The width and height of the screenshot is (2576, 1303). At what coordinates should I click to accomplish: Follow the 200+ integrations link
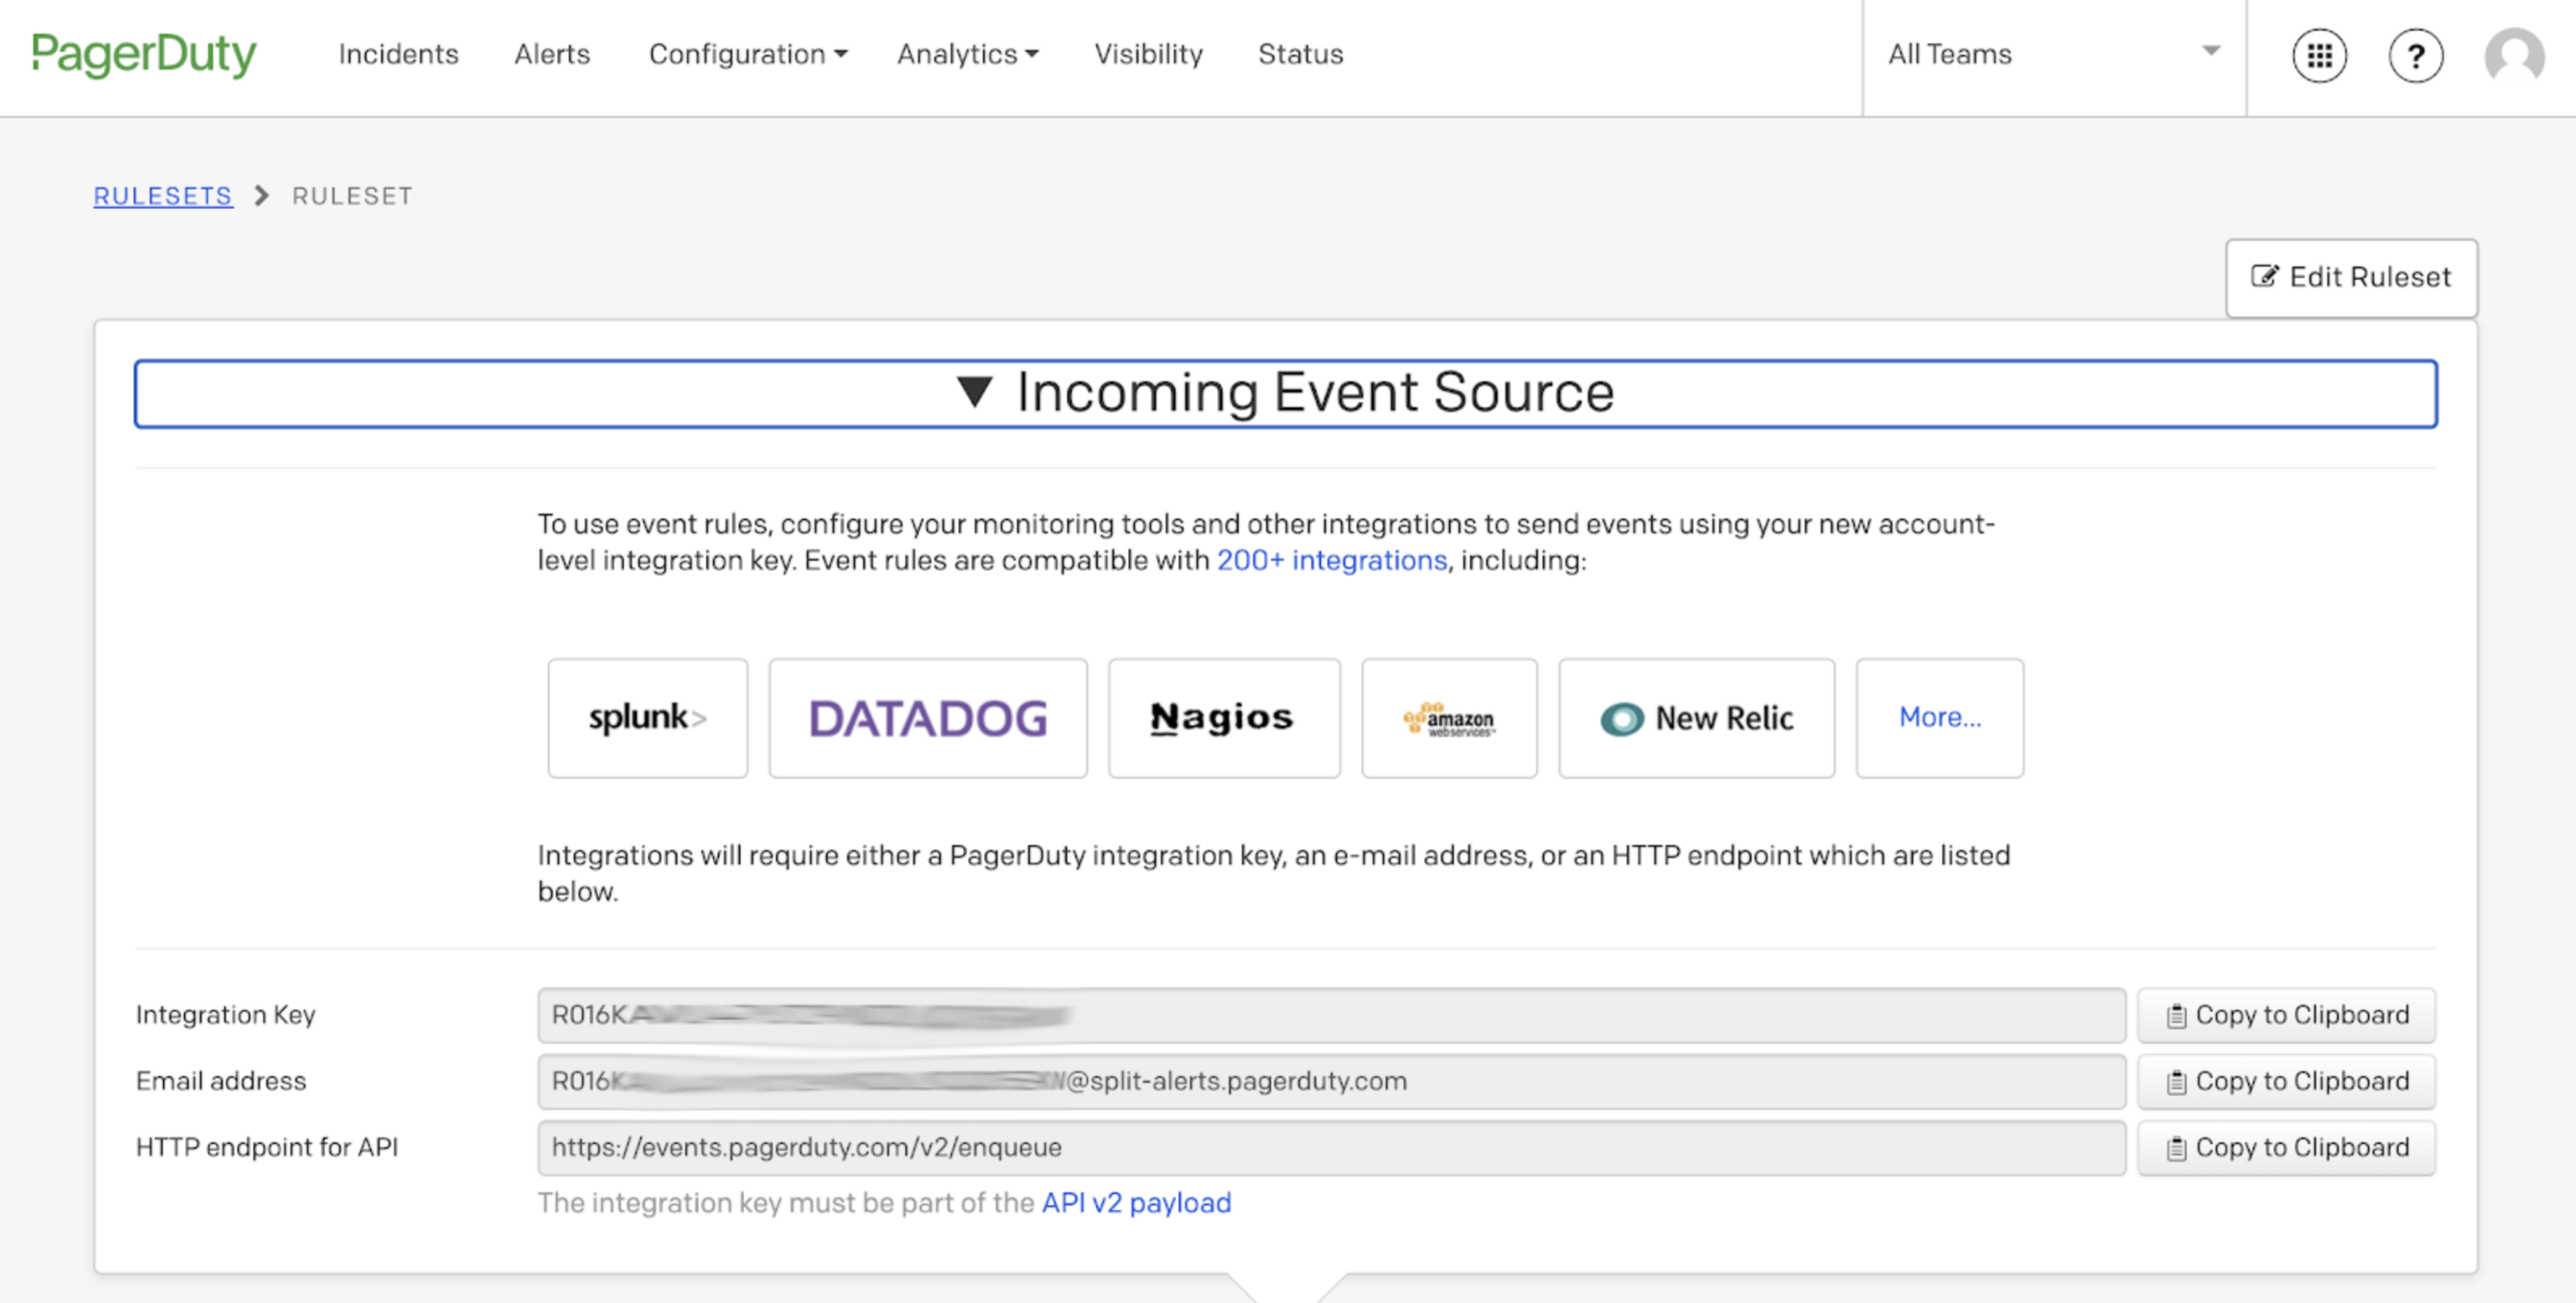click(x=1331, y=560)
